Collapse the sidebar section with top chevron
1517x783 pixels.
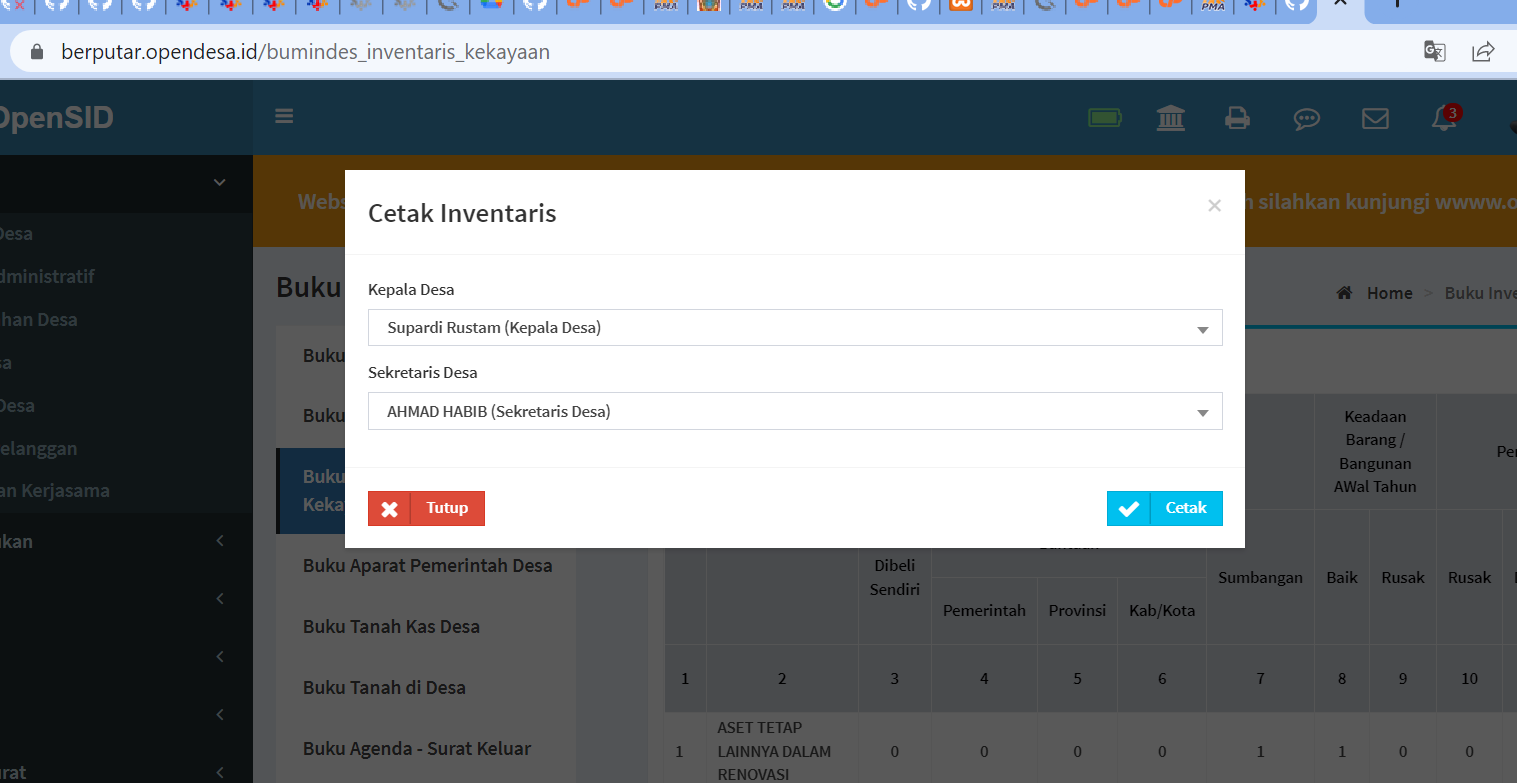click(x=218, y=183)
